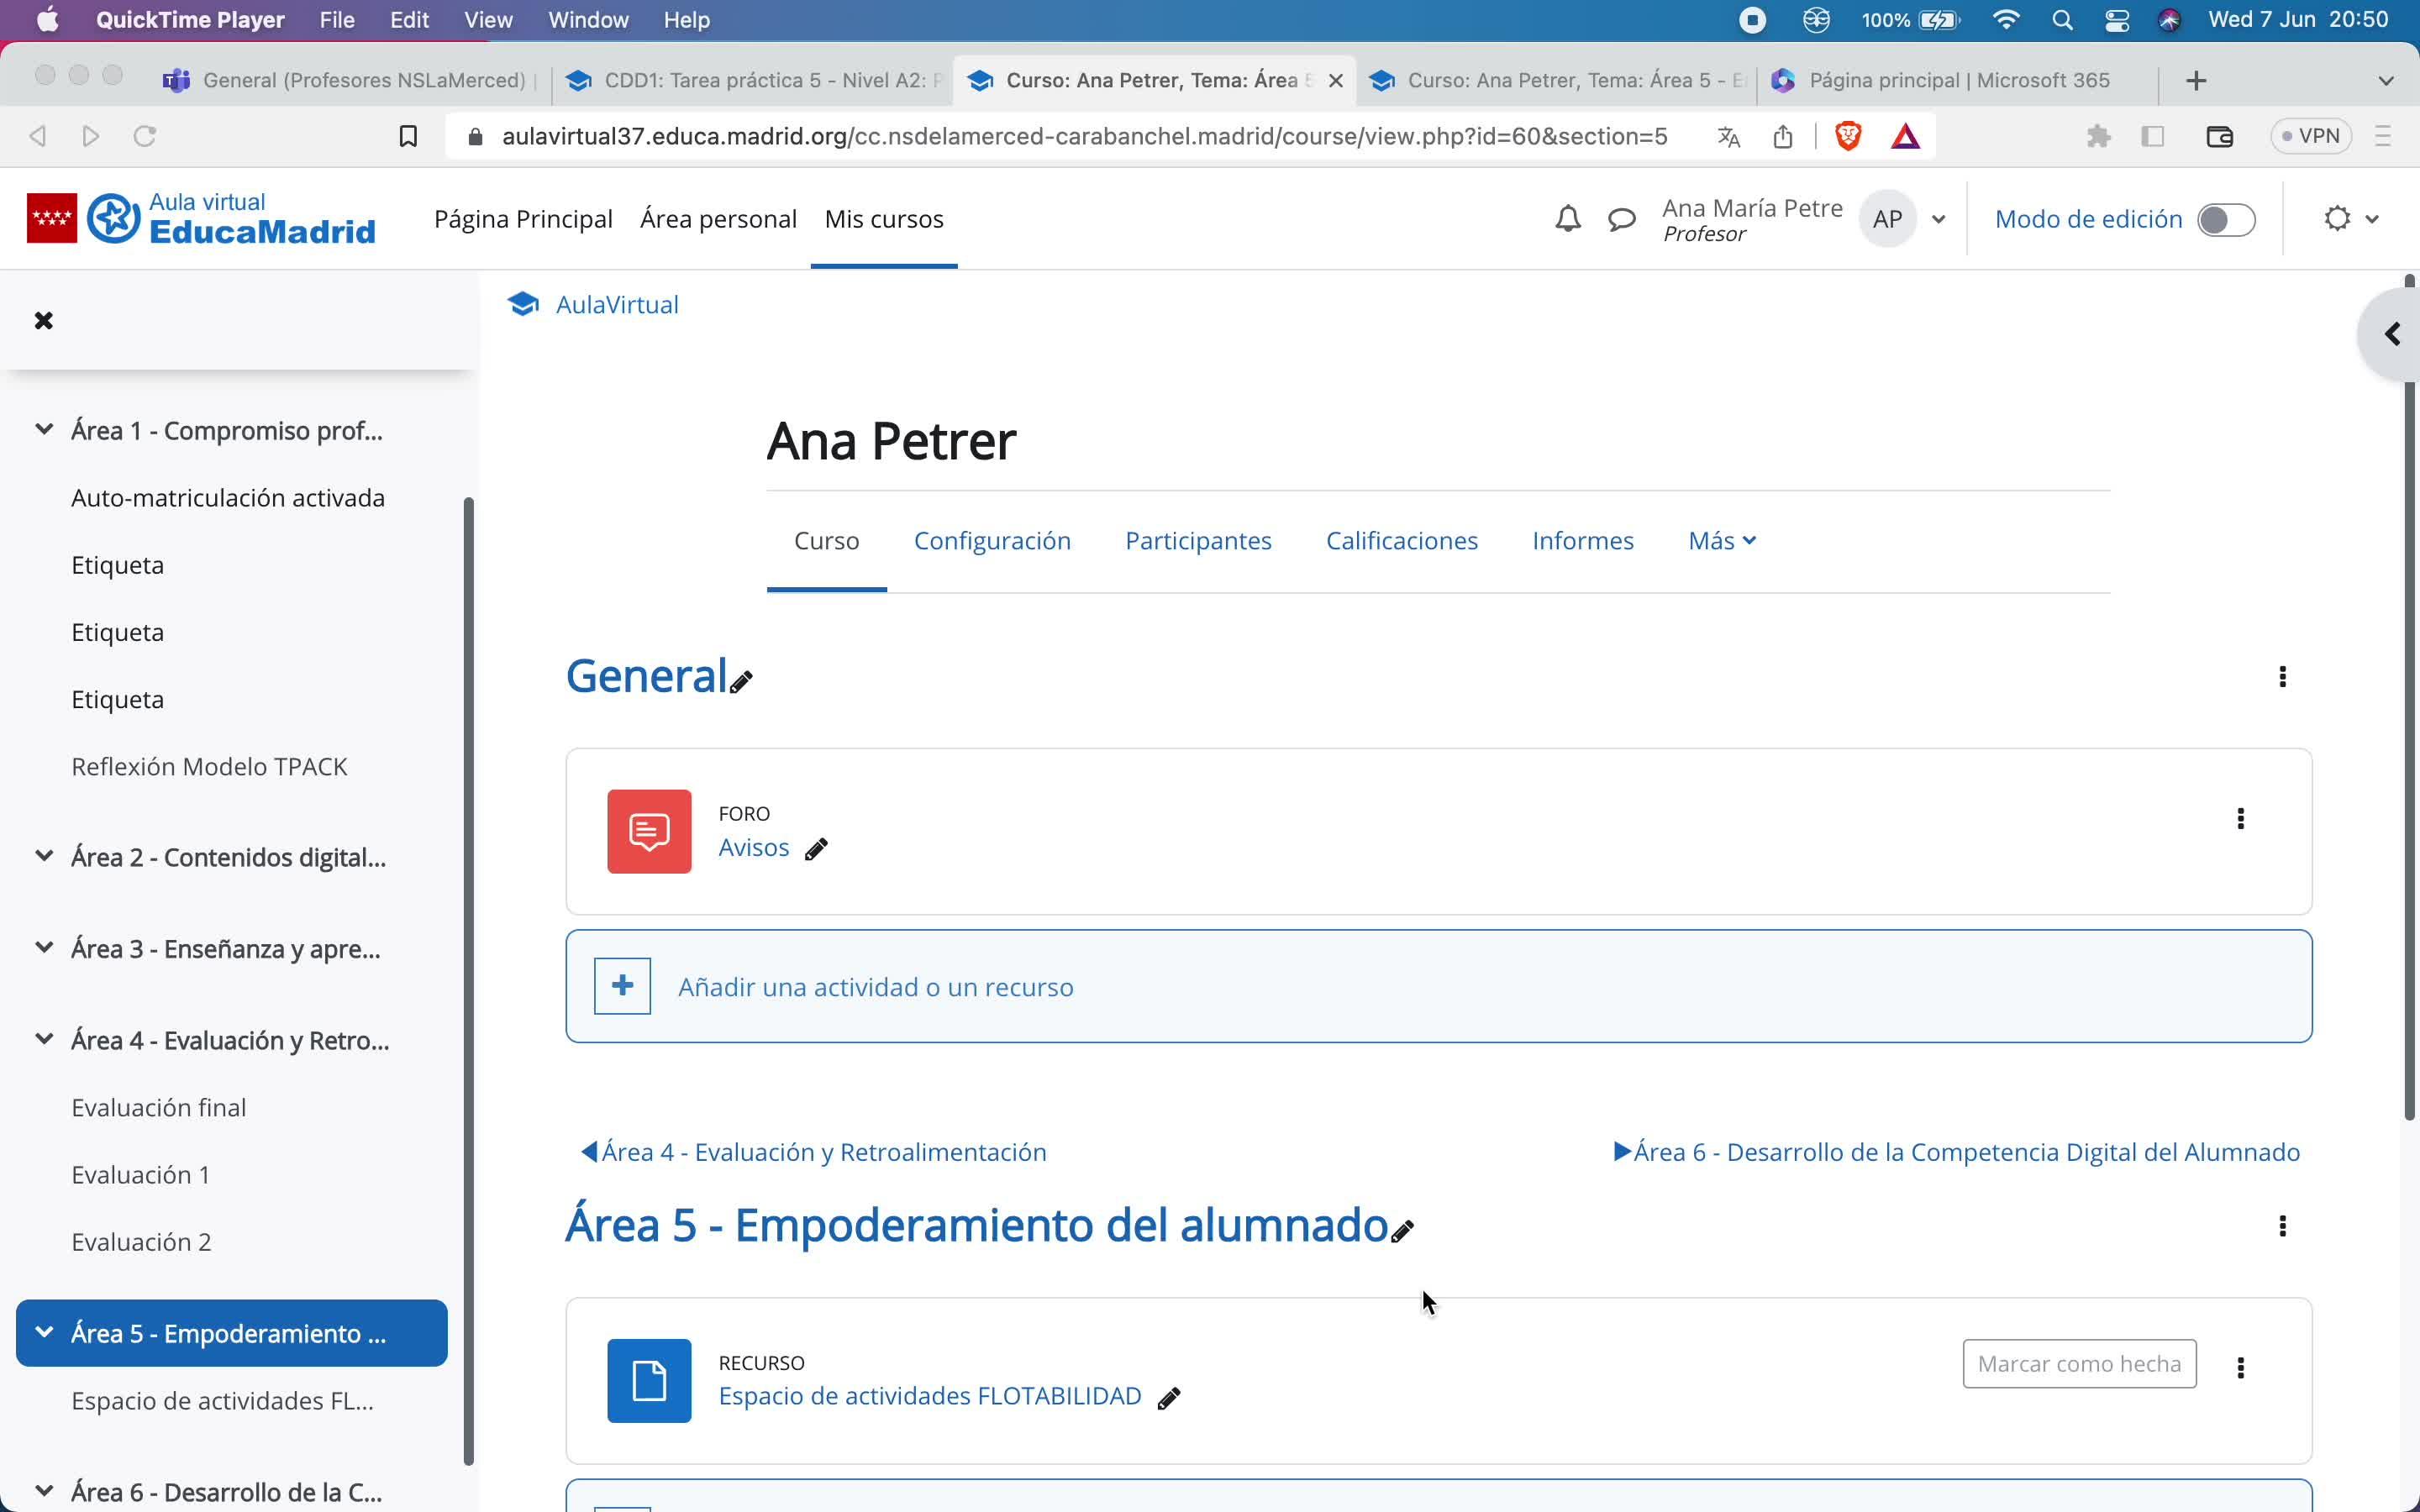
Task: Toggle Modo de edición switch
Action: click(2225, 220)
